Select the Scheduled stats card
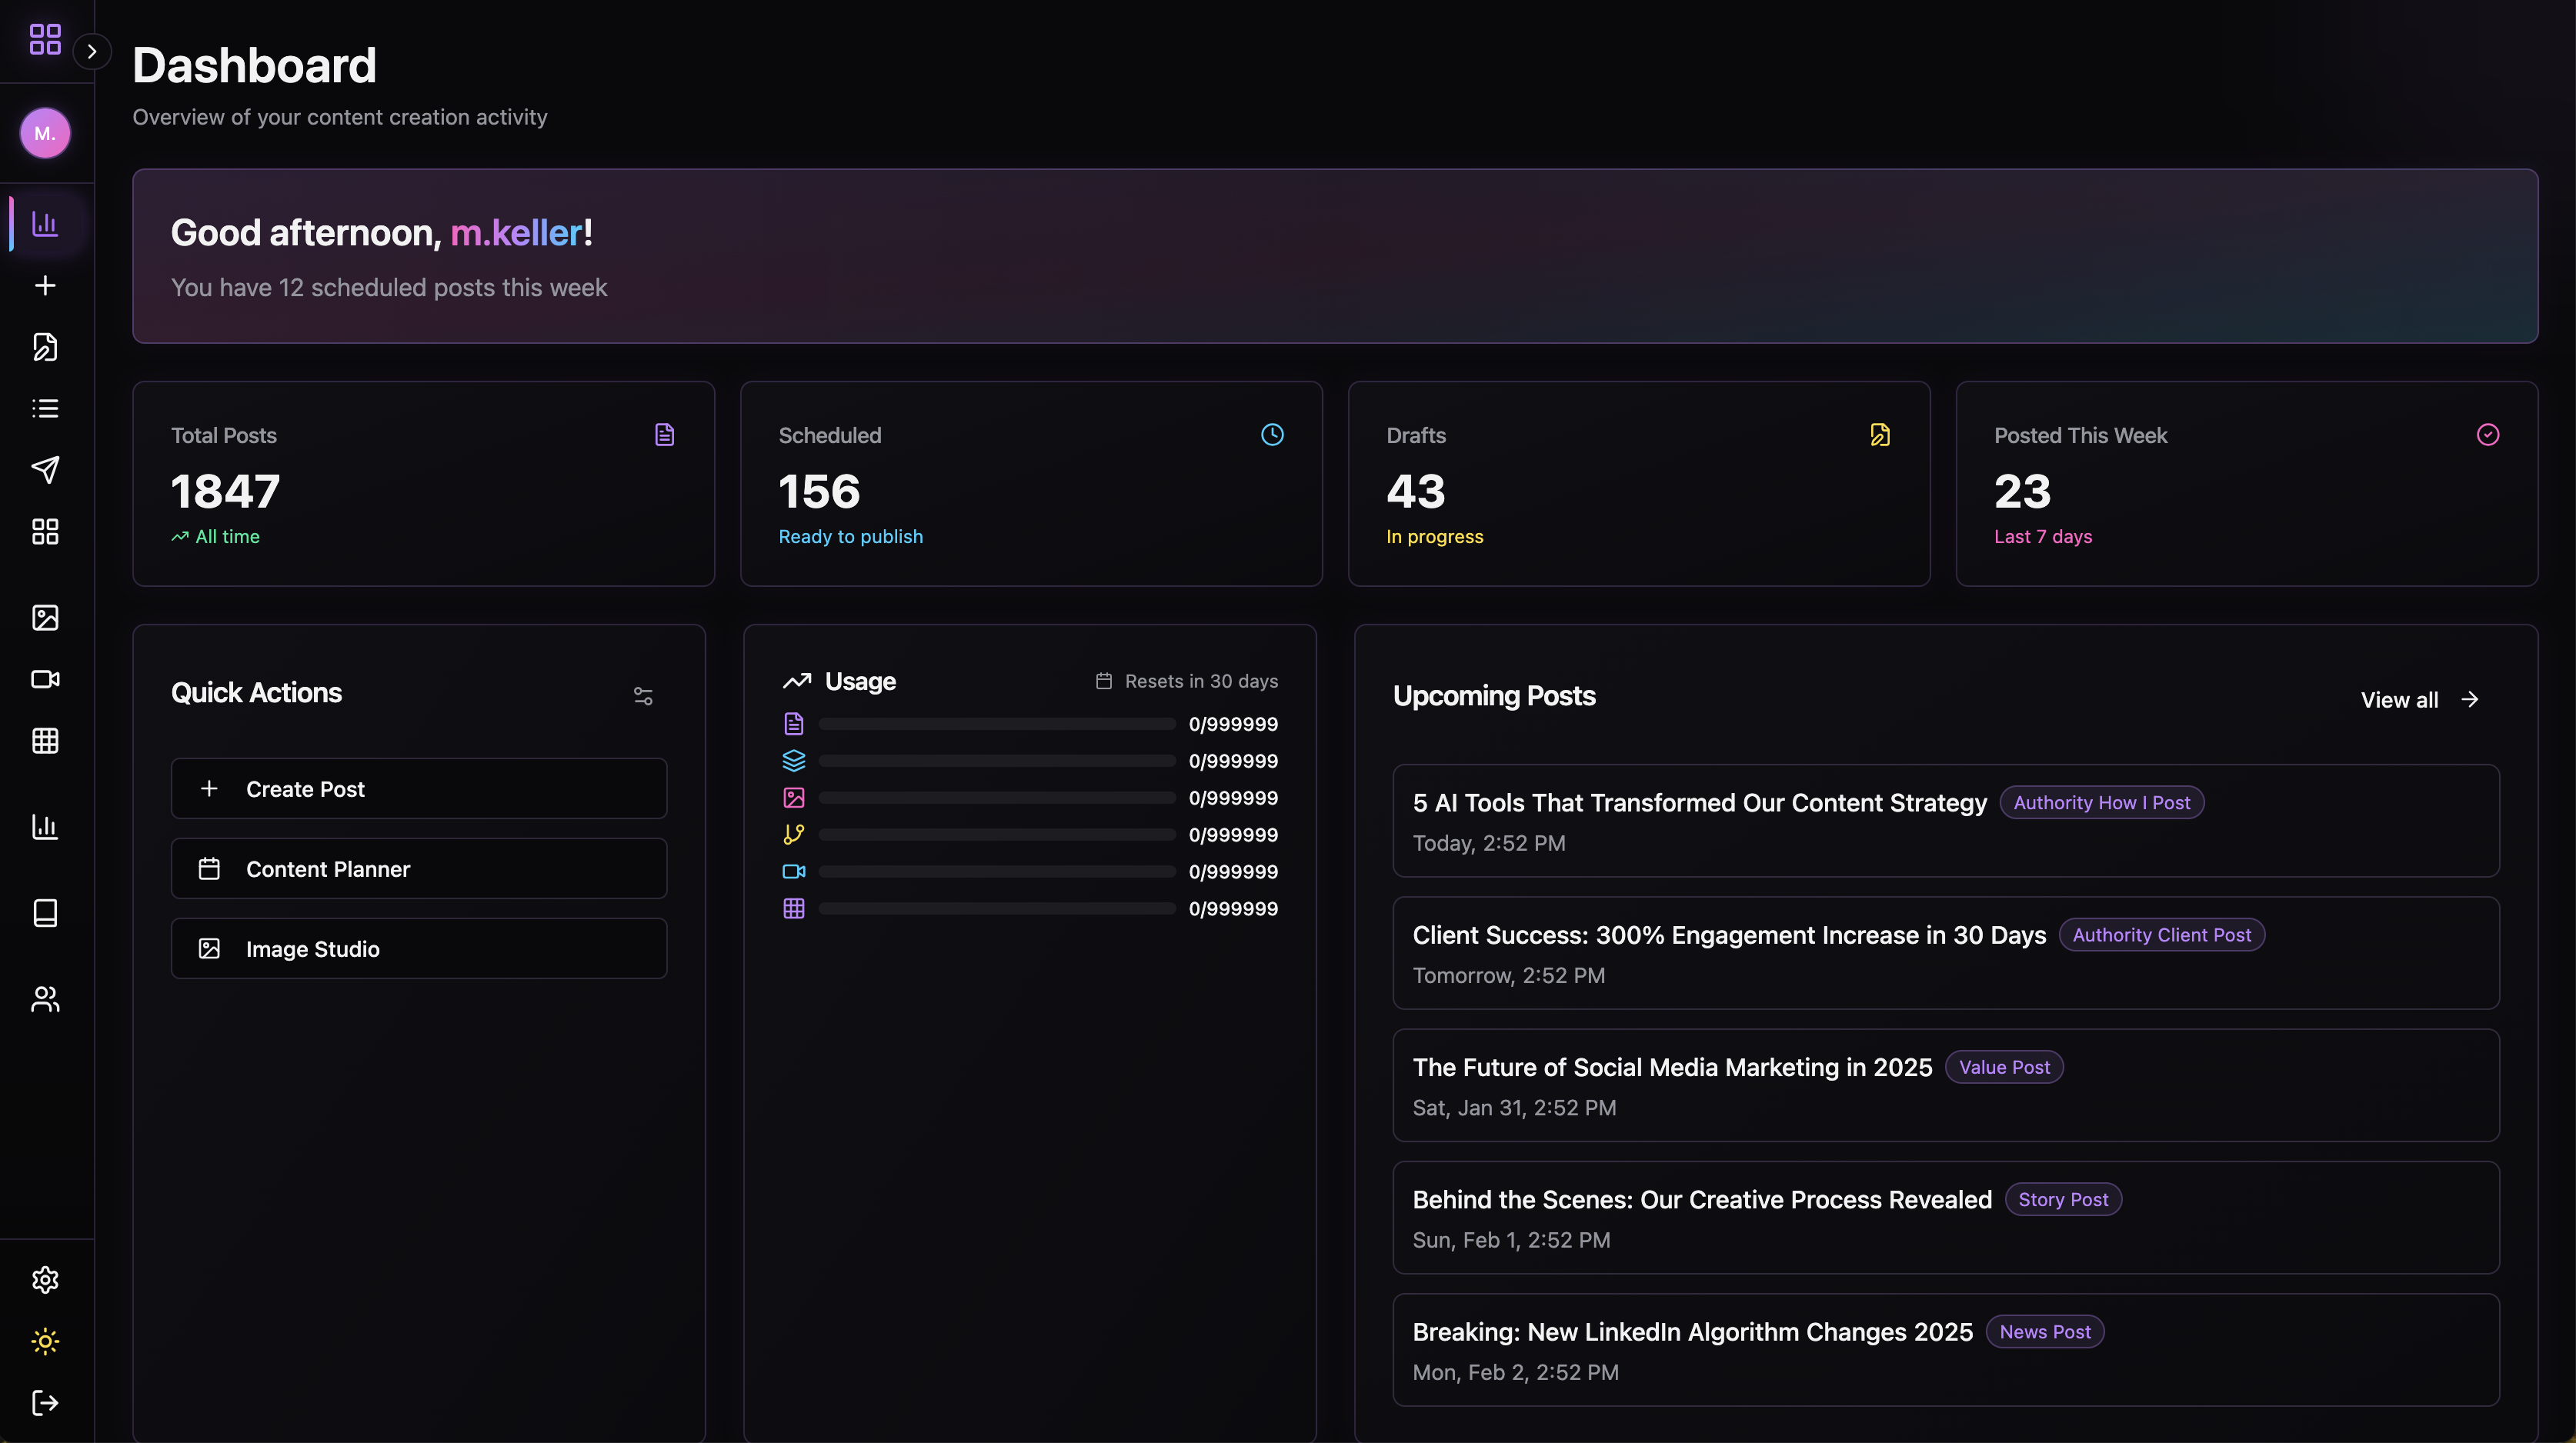This screenshot has height=1443, width=2576. (1030, 484)
